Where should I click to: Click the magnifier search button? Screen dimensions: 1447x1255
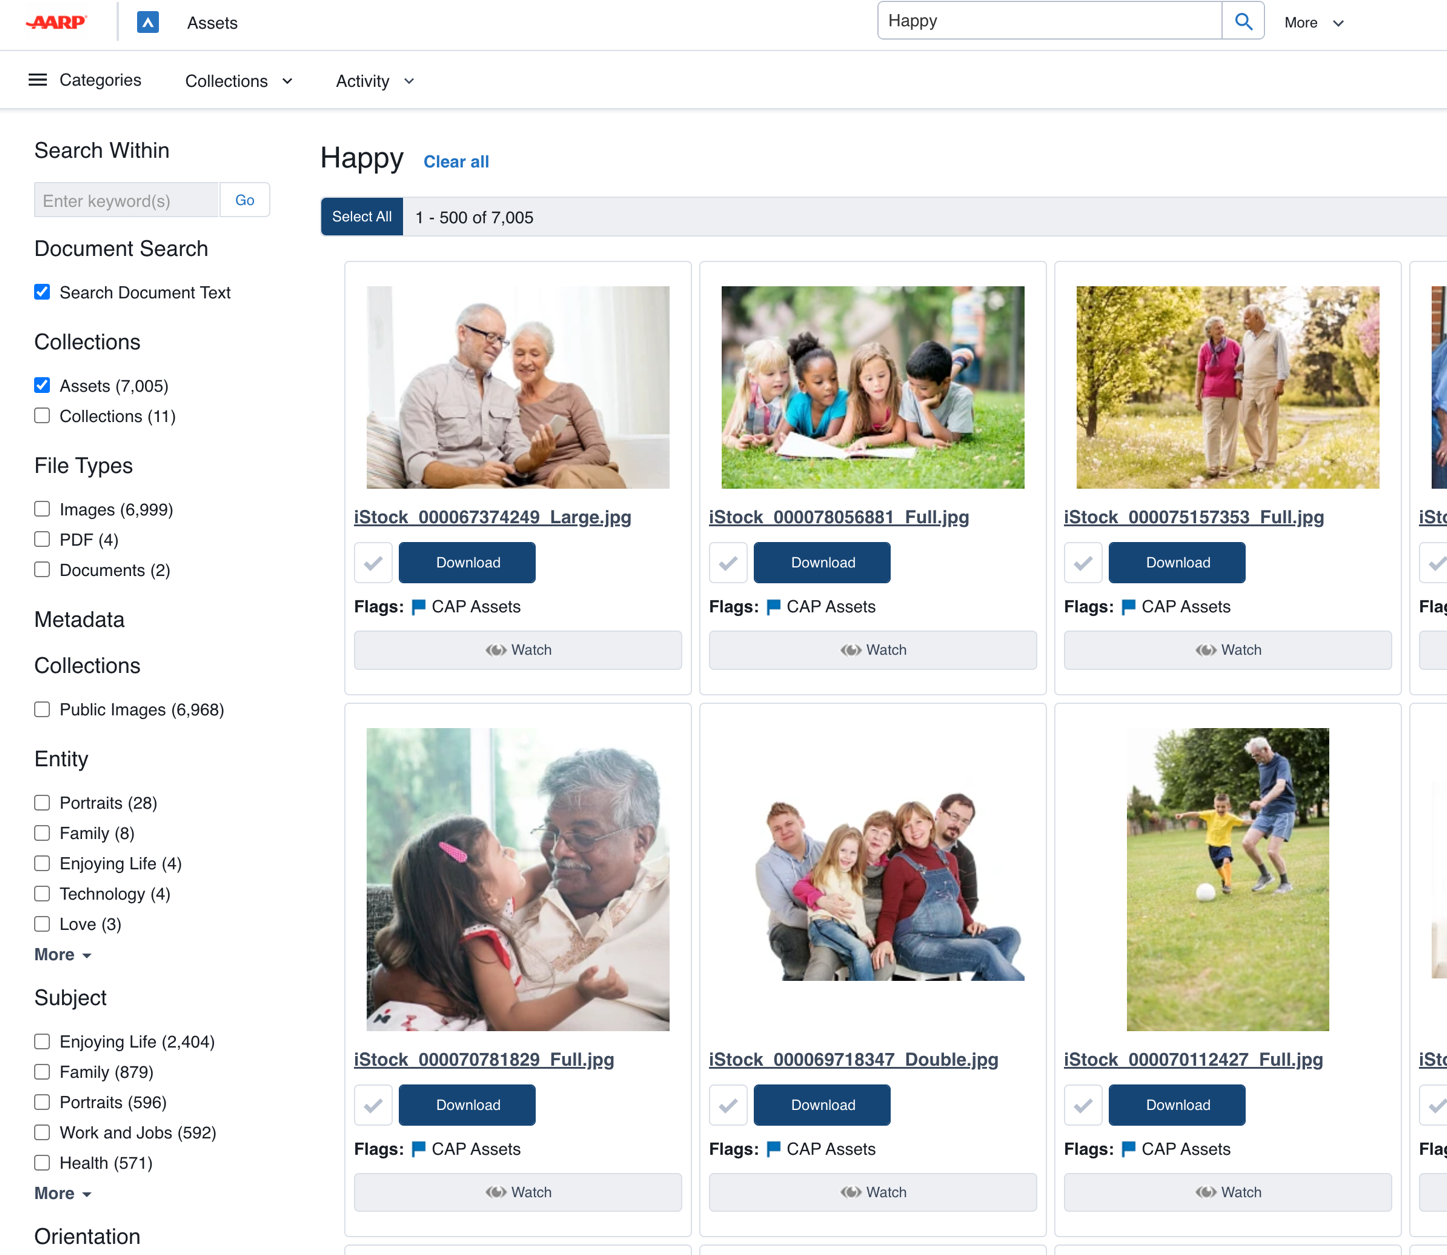pos(1243,21)
